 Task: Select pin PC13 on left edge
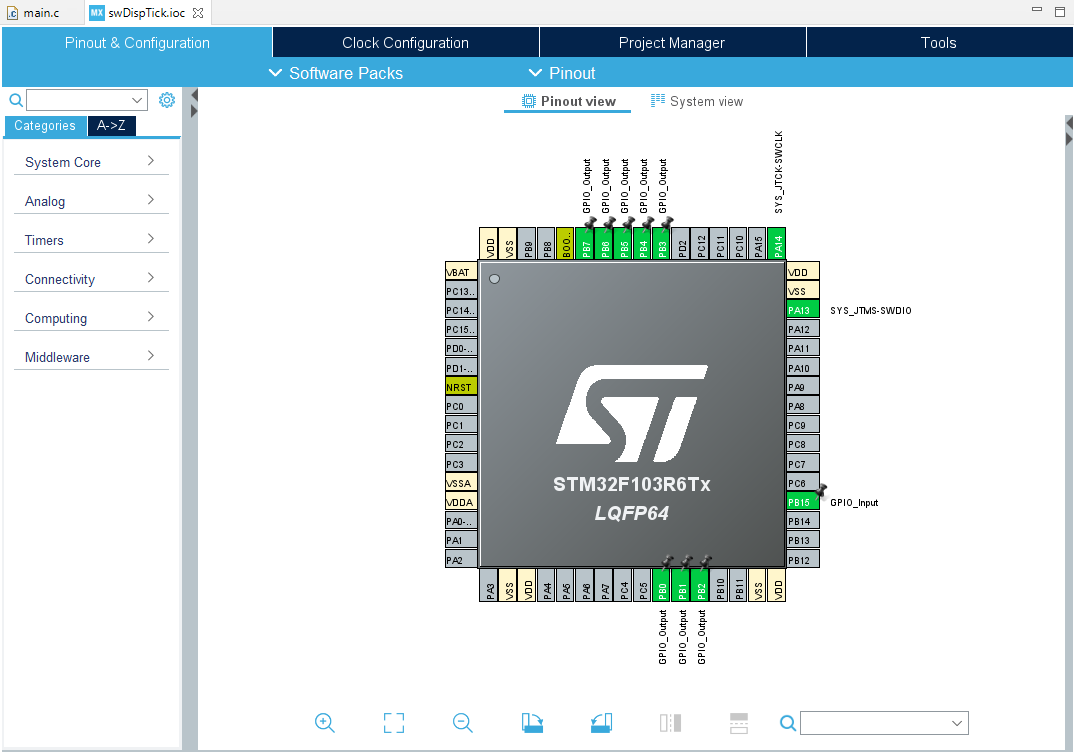(x=461, y=291)
